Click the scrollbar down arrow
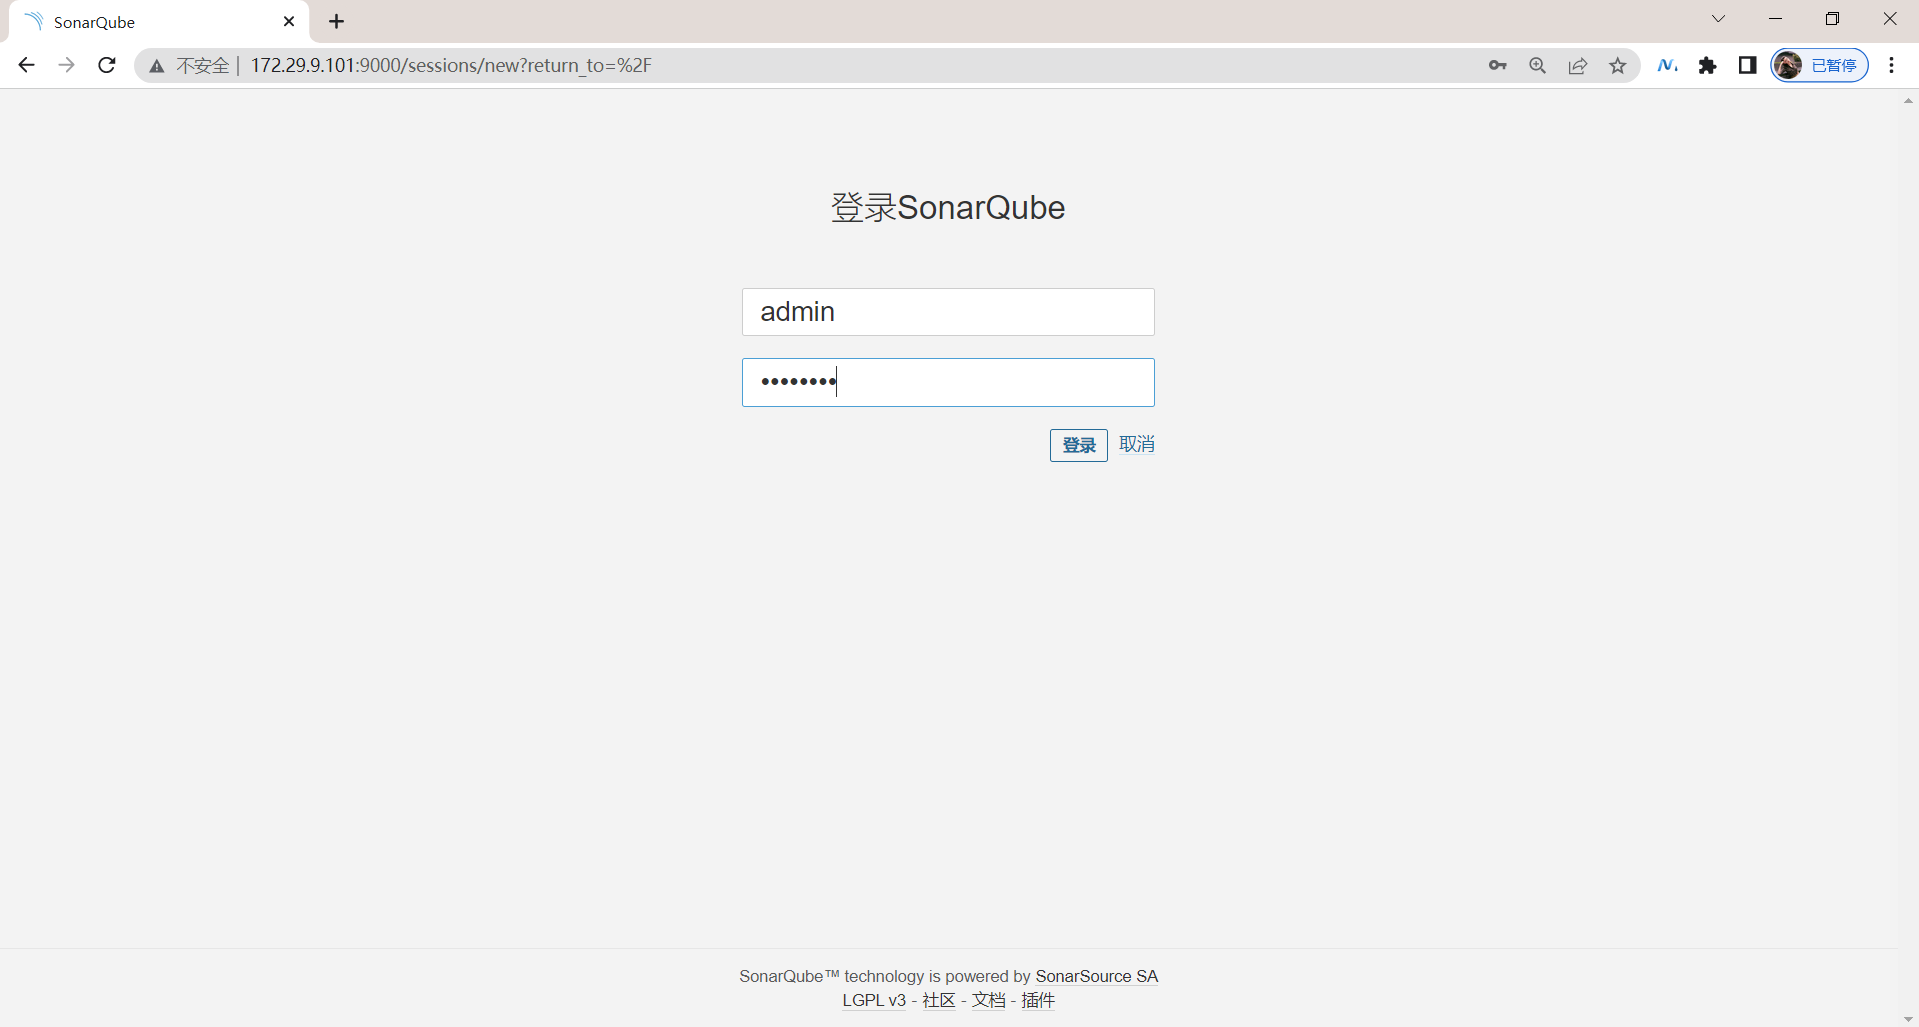1919x1027 pixels. (1908, 1019)
